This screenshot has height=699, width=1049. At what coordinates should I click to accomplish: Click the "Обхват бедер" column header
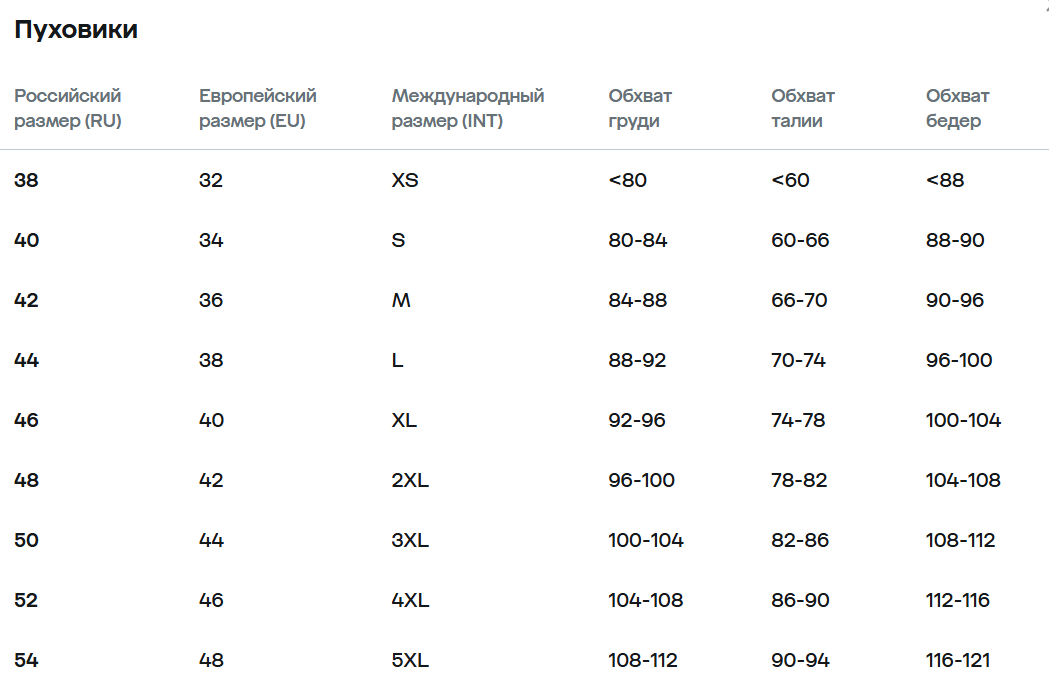(x=957, y=109)
